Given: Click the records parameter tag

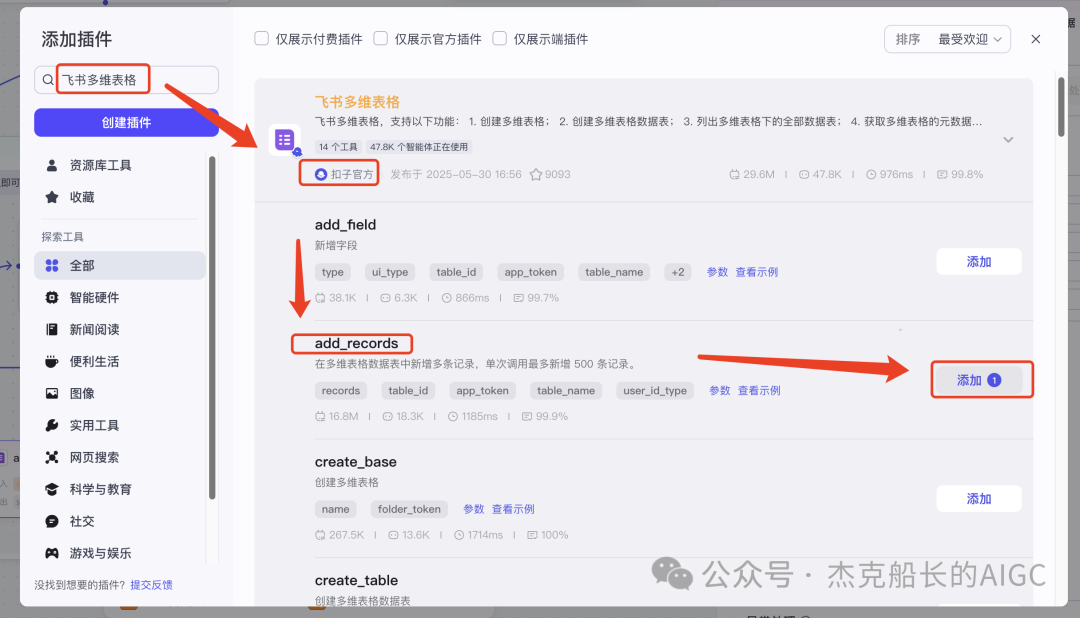Looking at the screenshot, I should click(340, 391).
